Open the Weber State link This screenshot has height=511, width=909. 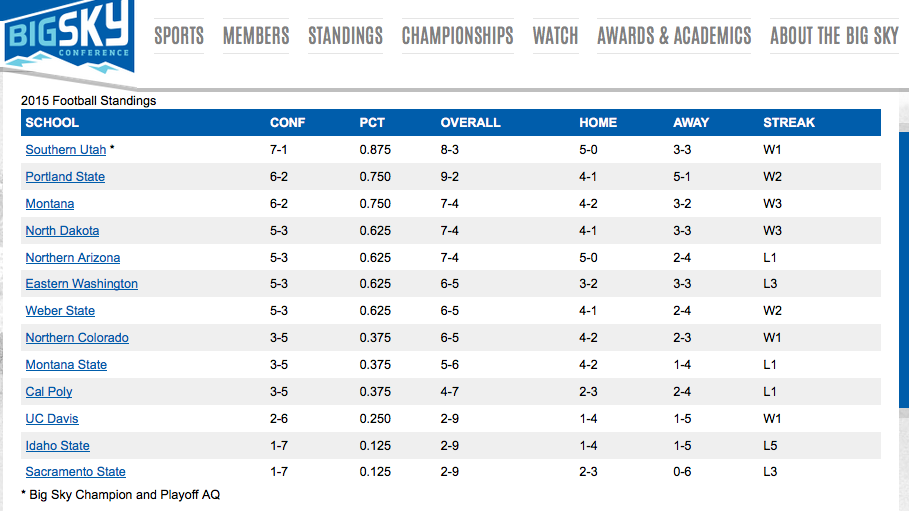[60, 311]
